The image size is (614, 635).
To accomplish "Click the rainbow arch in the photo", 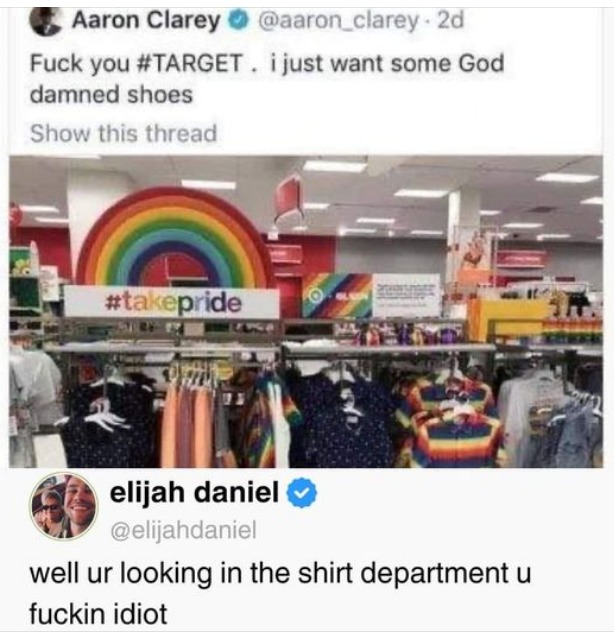I will 172,239.
